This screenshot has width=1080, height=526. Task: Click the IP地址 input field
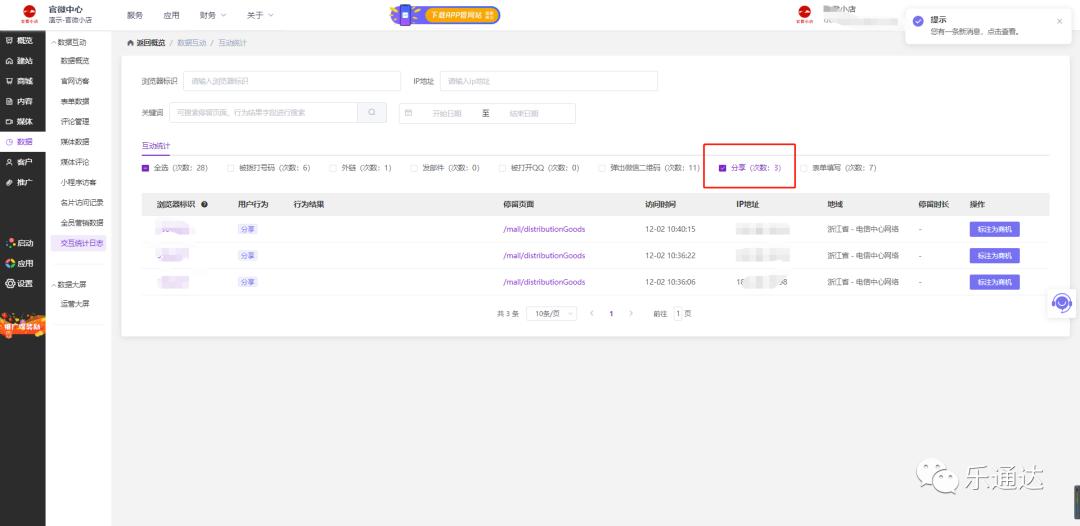point(548,81)
